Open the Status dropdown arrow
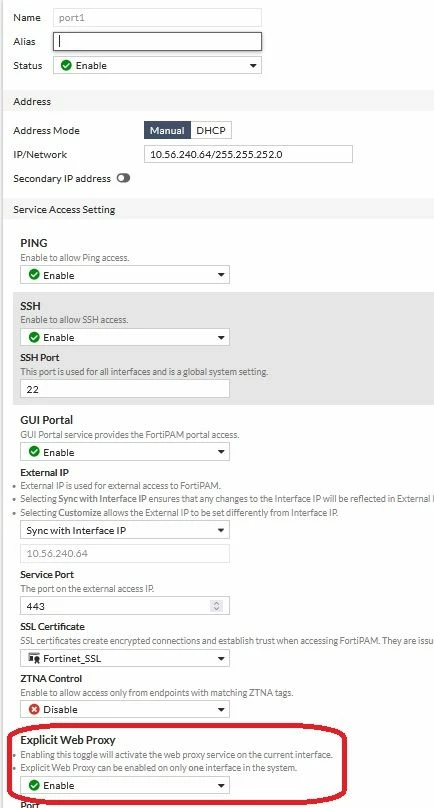Viewport: 434px width, 808px height. pyautogui.click(x=253, y=66)
